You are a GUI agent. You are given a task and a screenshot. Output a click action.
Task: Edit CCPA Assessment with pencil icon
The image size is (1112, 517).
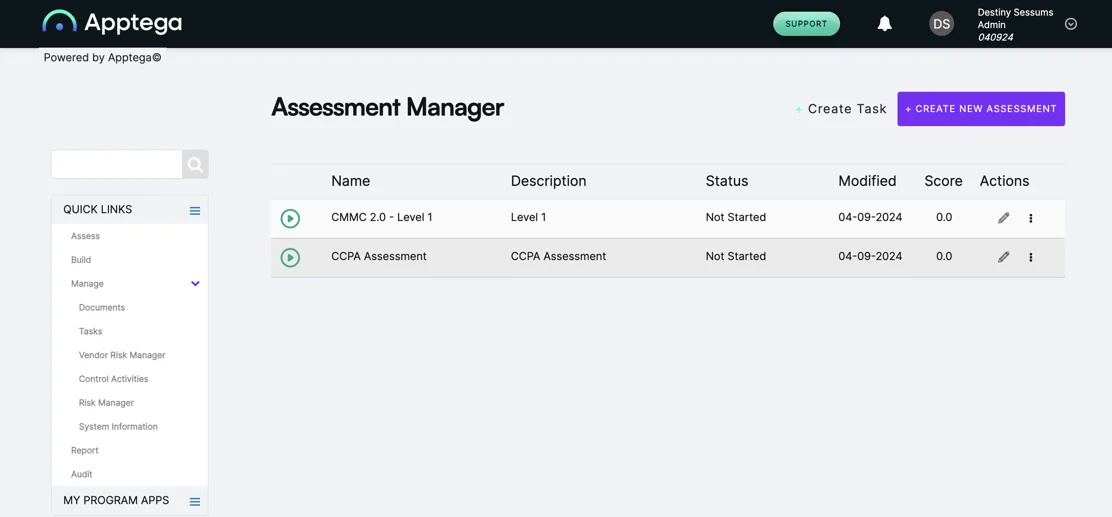(x=1003, y=257)
